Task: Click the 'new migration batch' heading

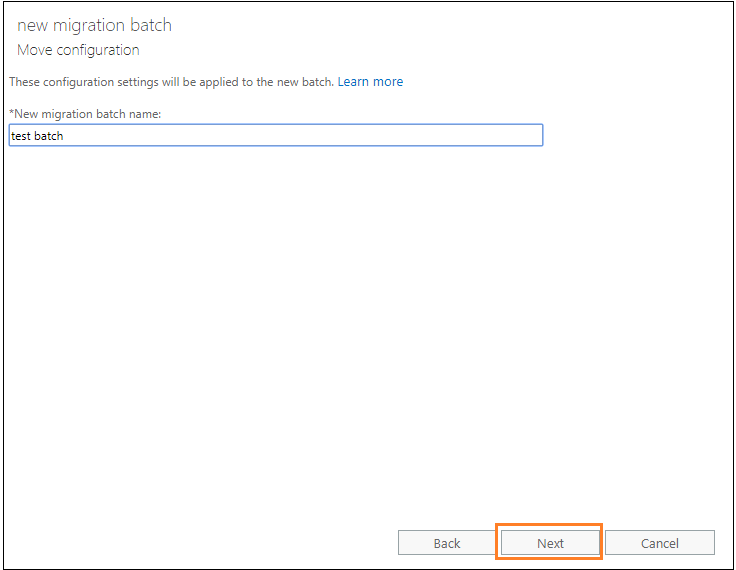Action: click(x=94, y=25)
